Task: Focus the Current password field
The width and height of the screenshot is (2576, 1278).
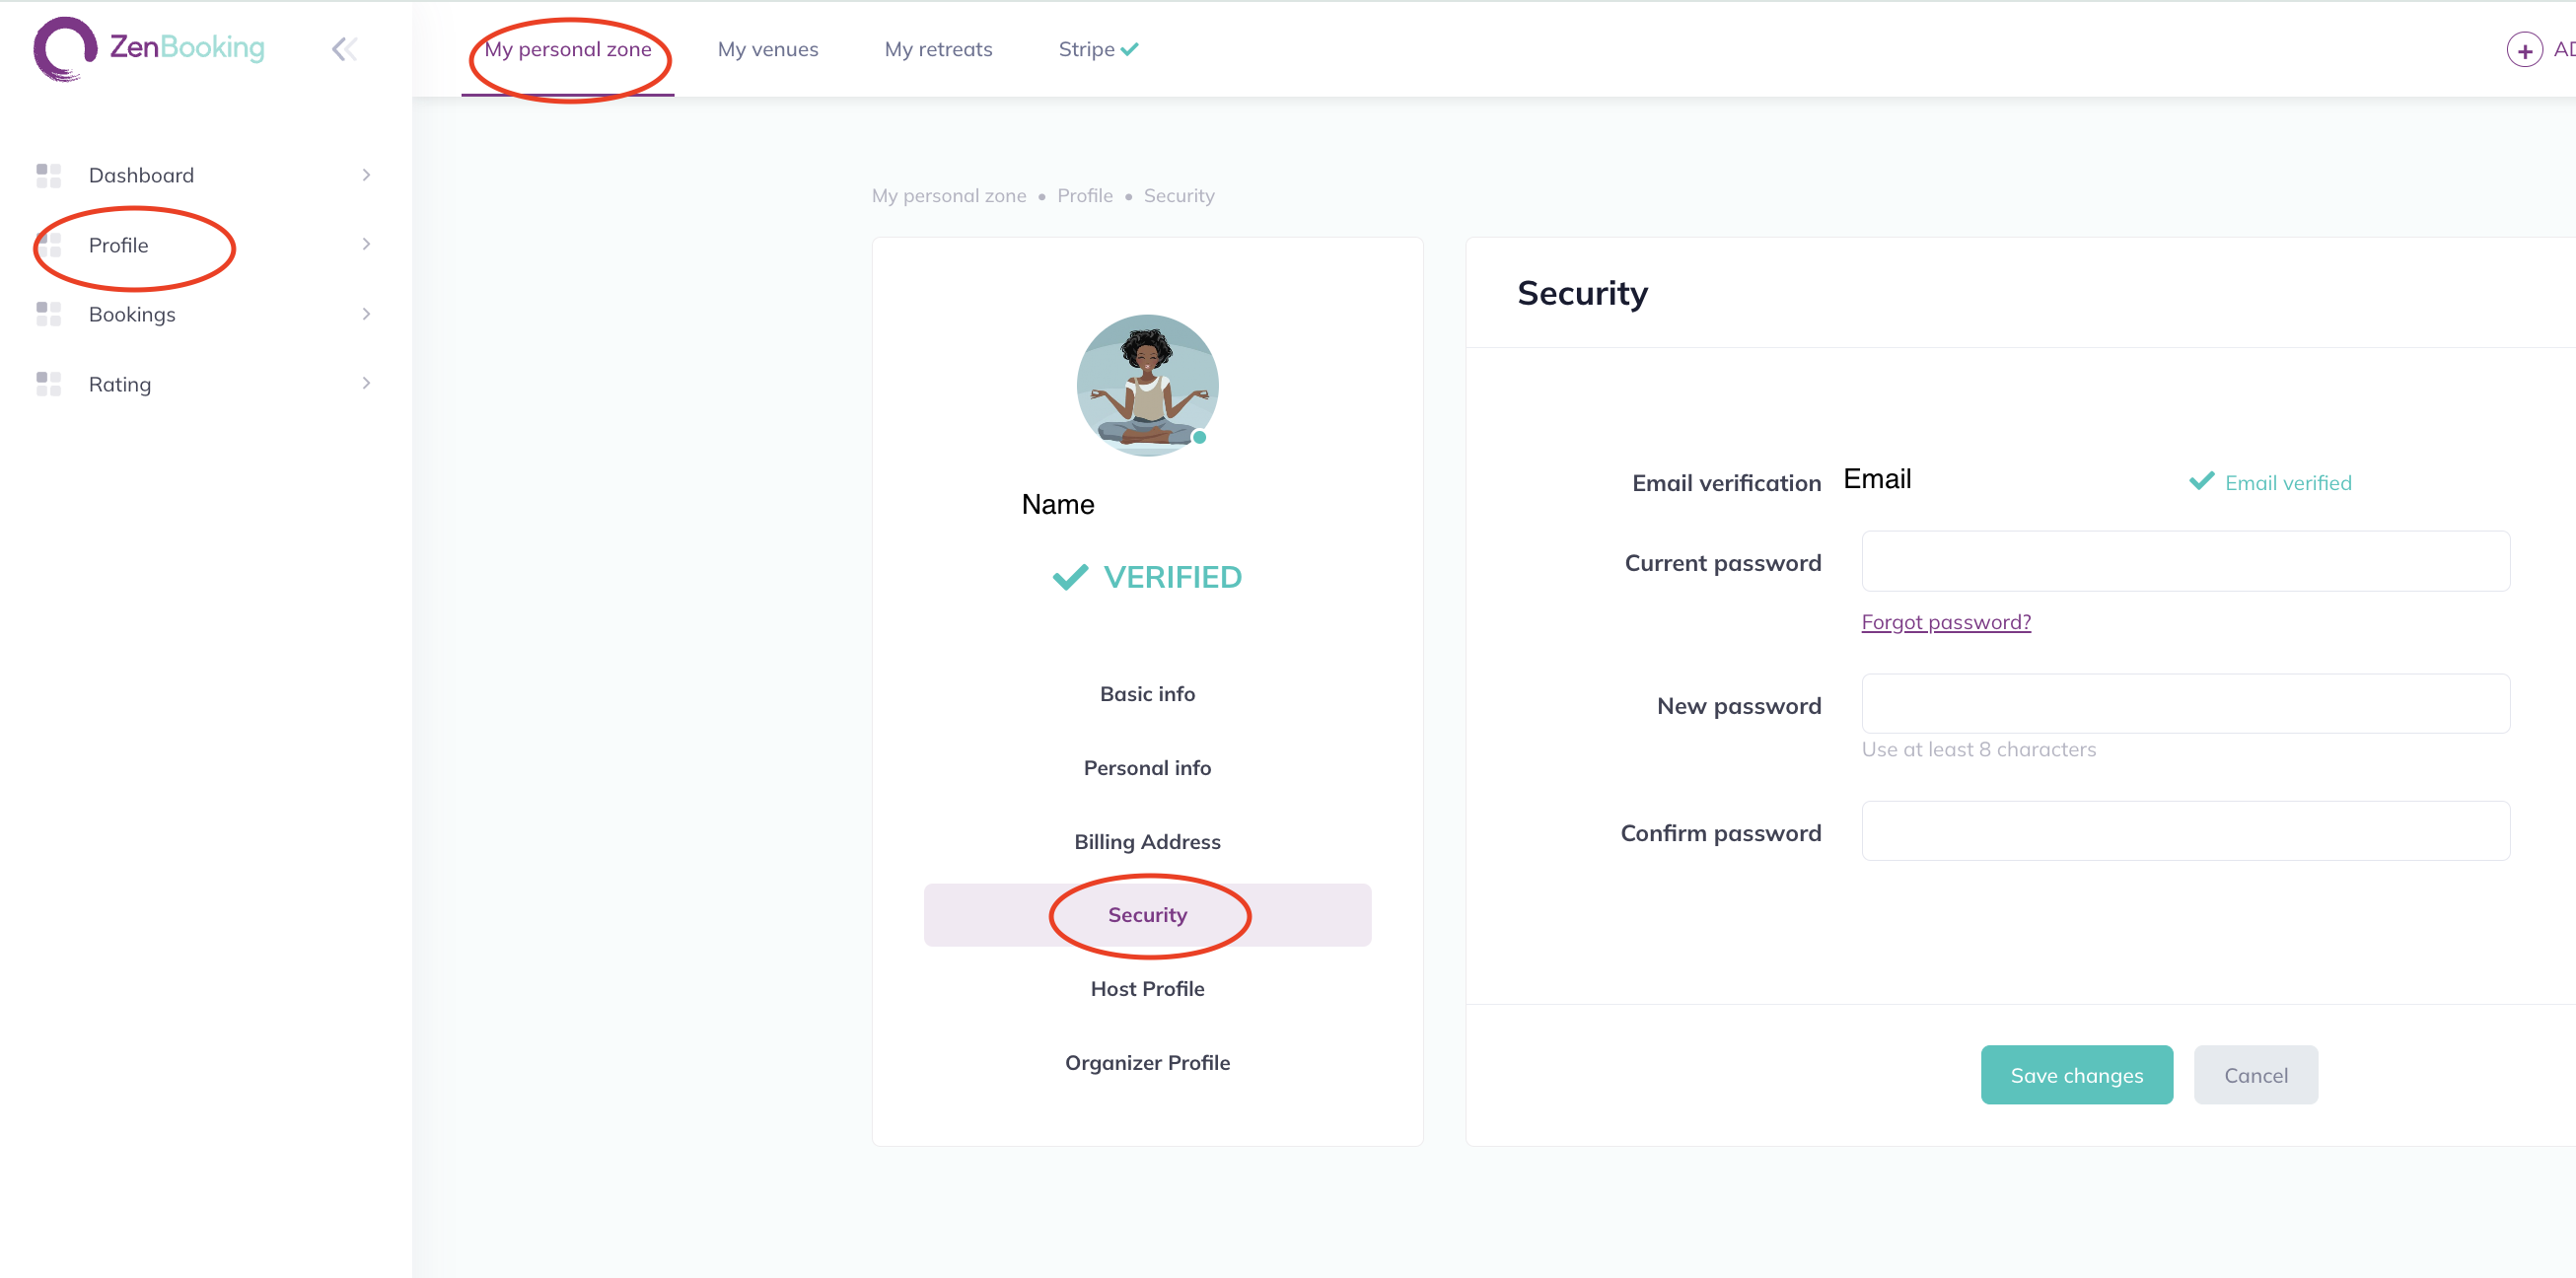Action: tap(2185, 561)
